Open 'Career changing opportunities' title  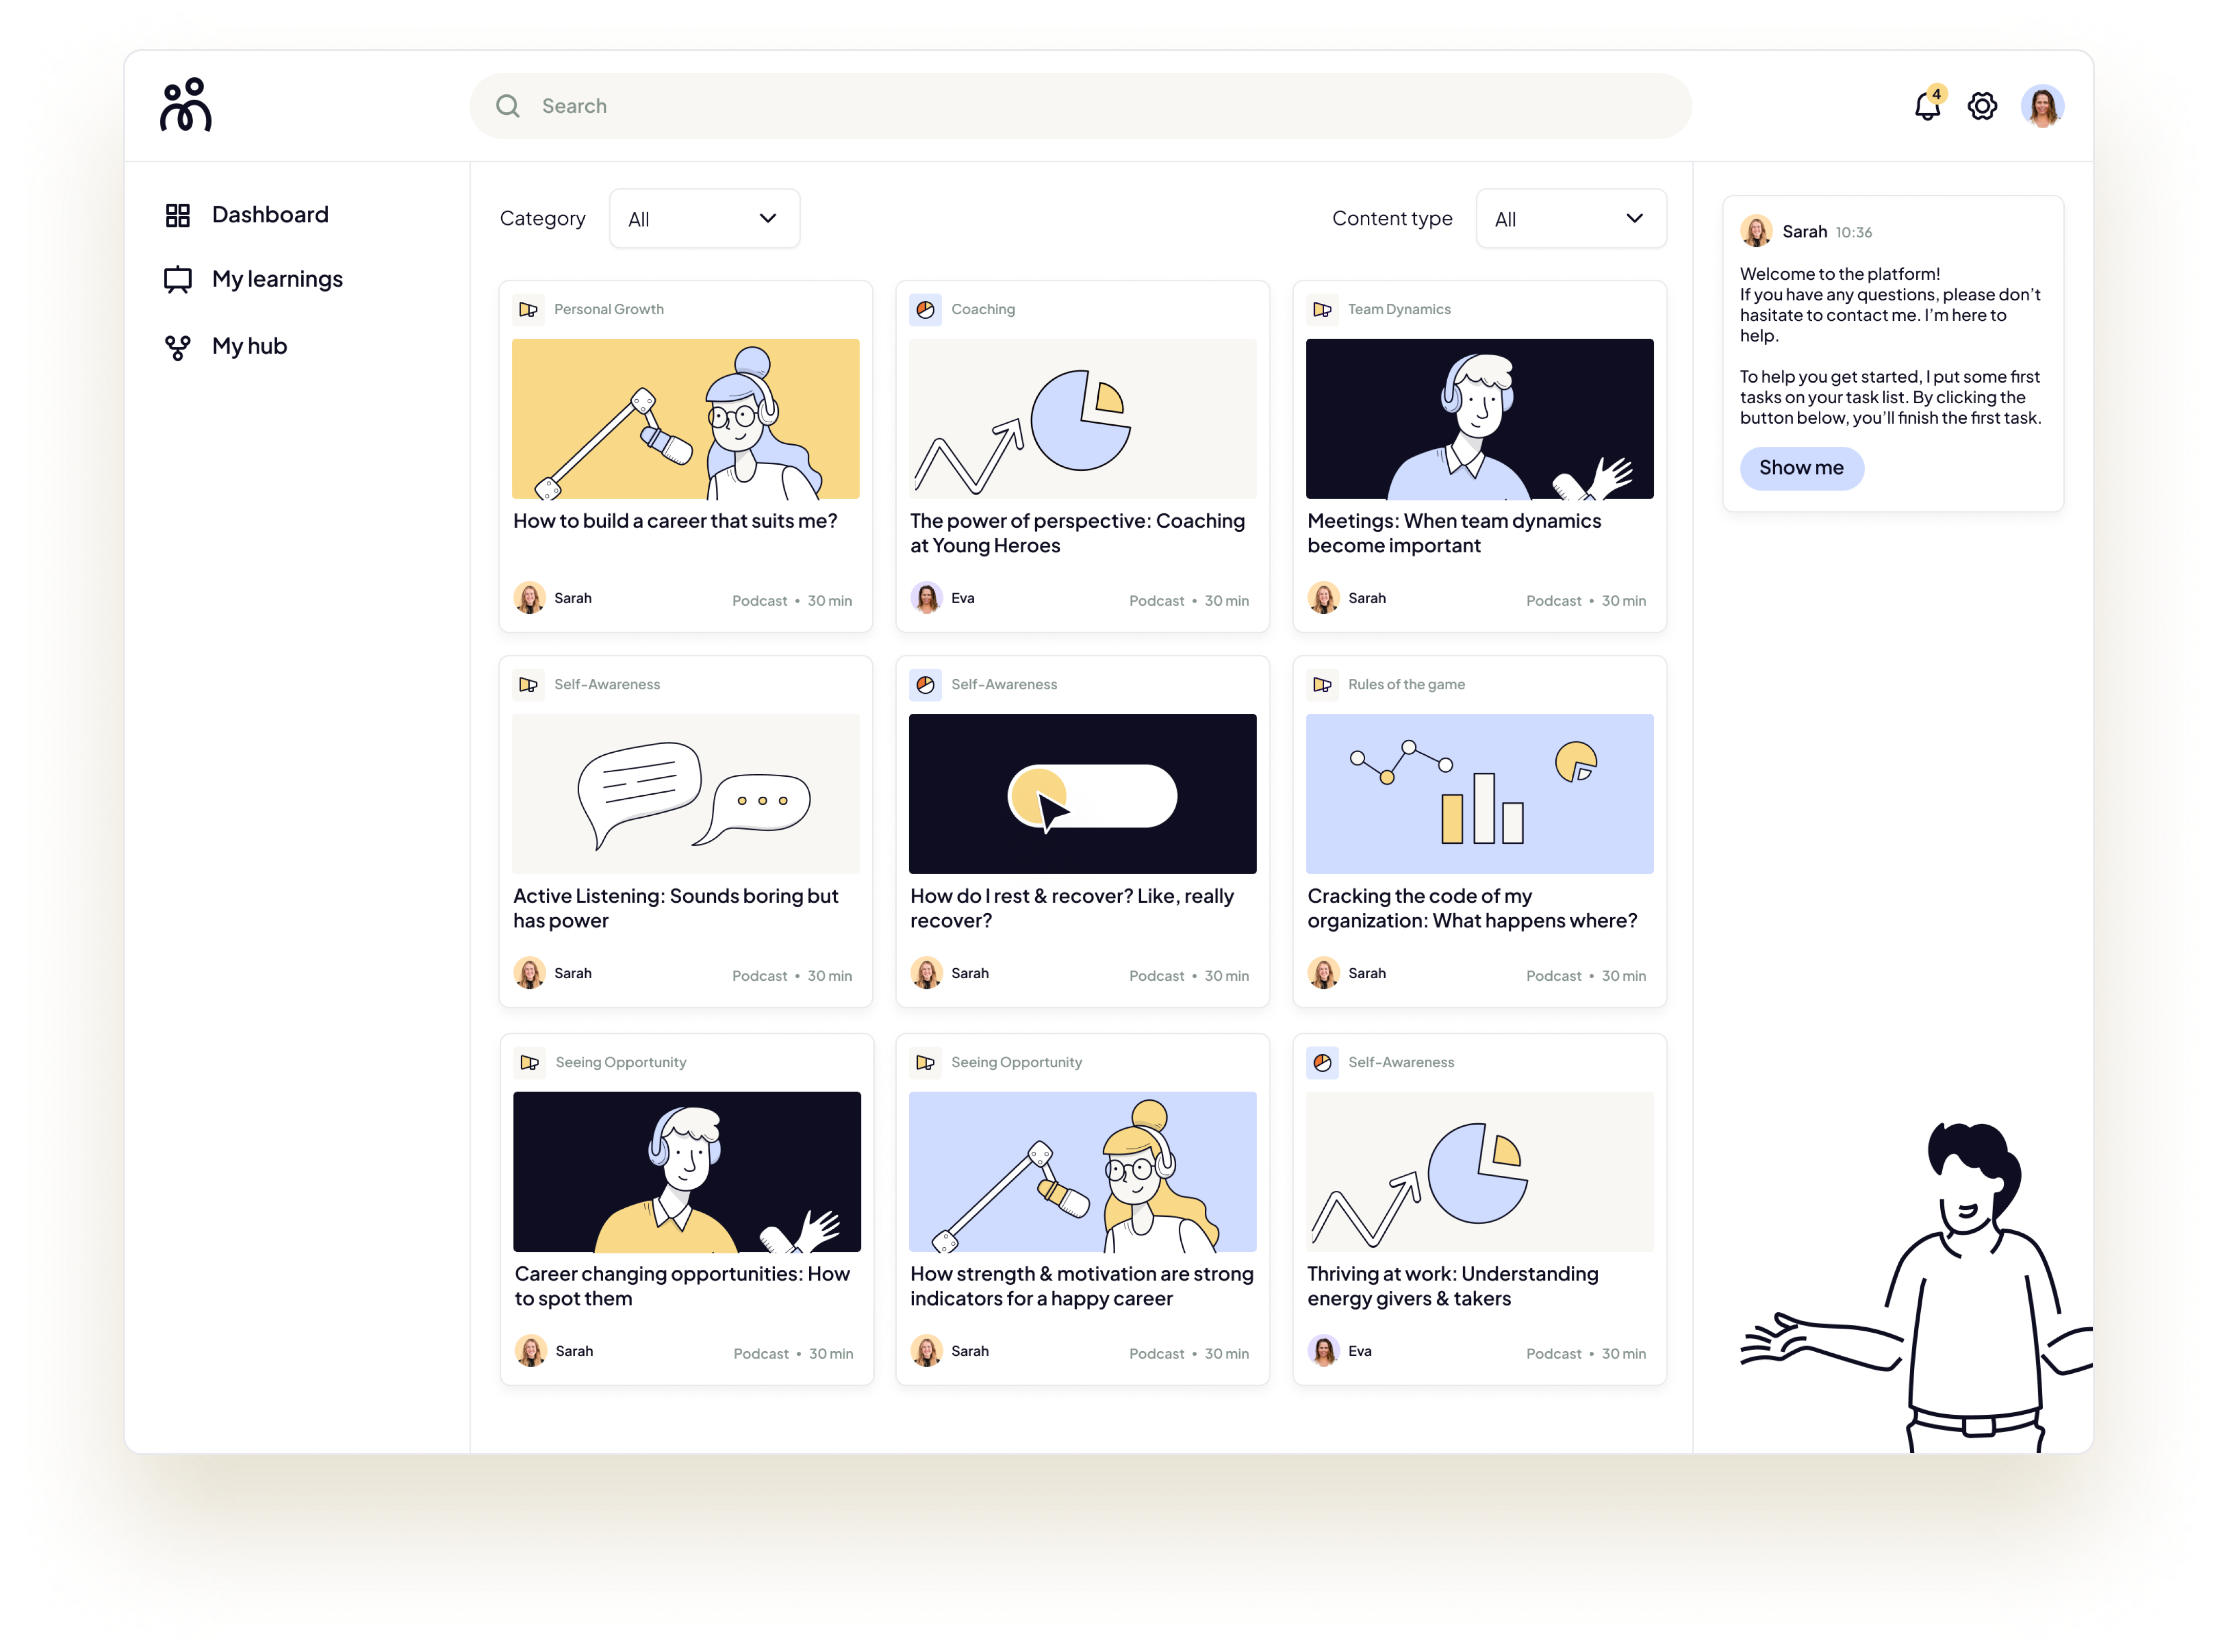click(x=682, y=1286)
